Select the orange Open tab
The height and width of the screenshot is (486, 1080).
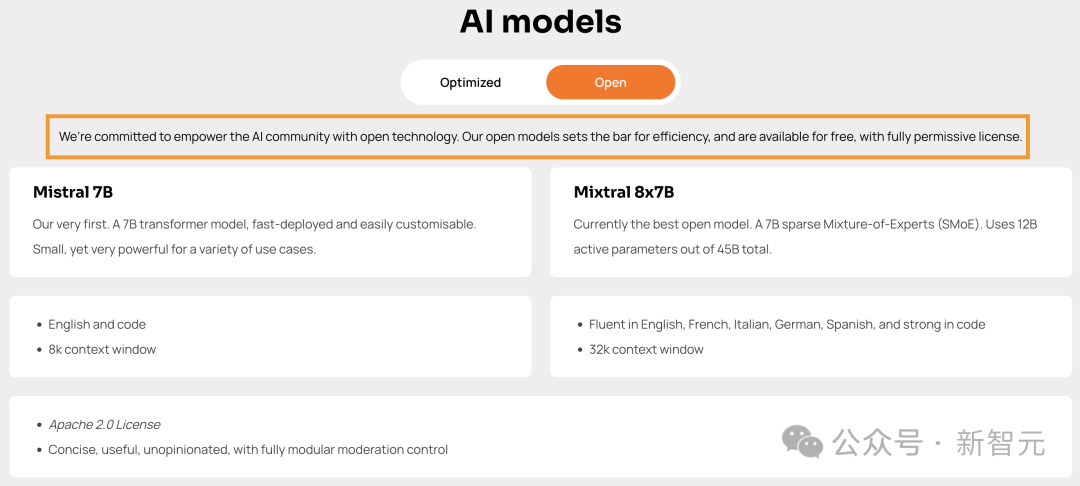[610, 83]
